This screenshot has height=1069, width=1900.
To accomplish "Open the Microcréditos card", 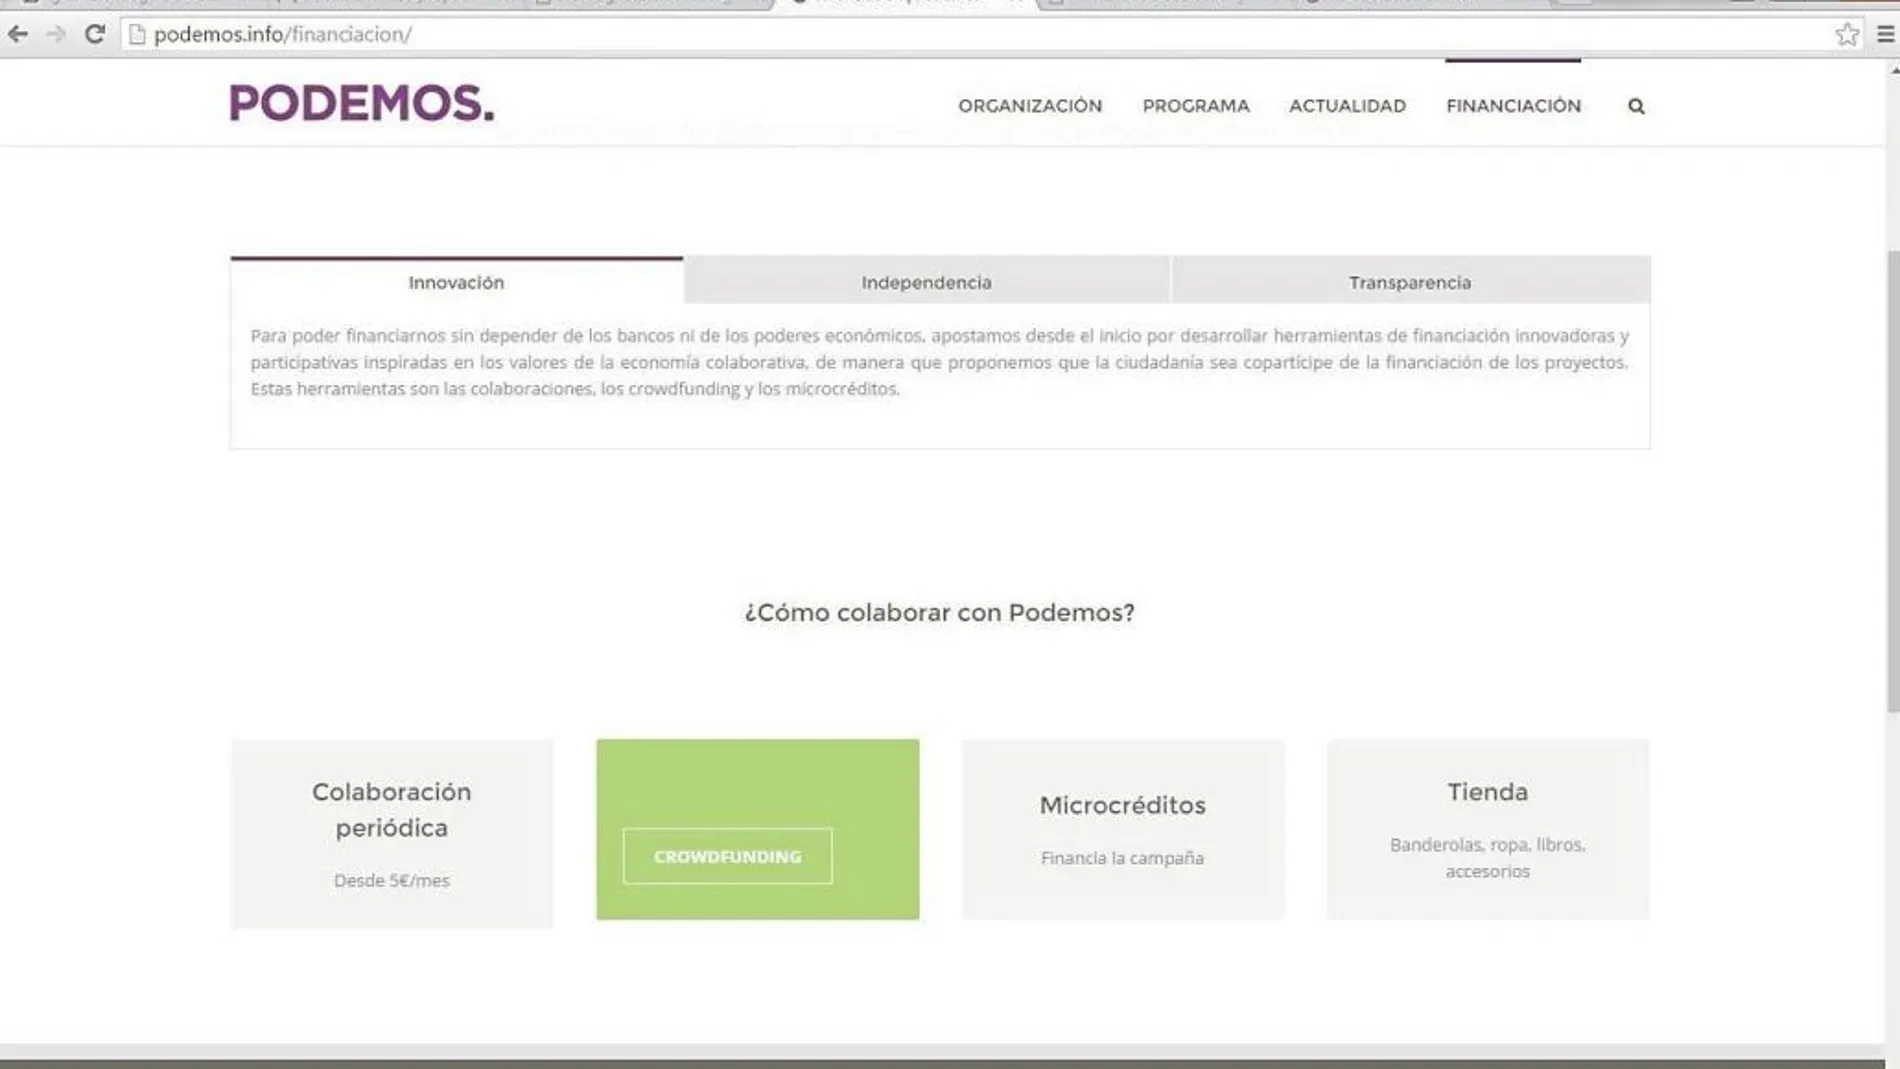I will tap(1123, 829).
